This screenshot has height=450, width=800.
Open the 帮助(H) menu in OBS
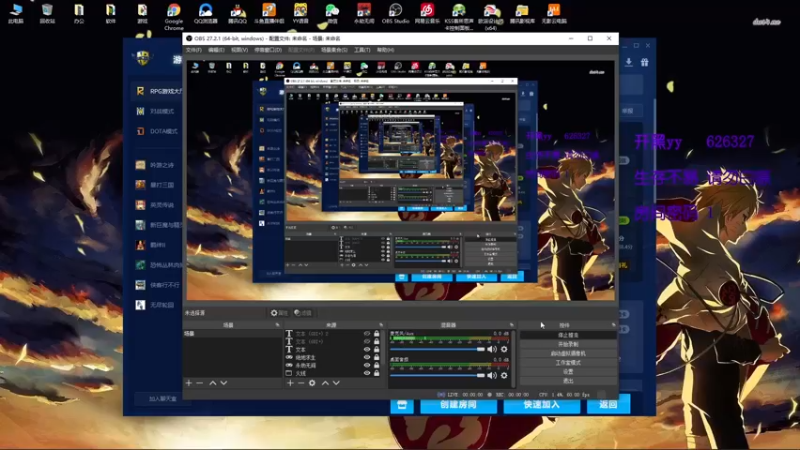click(385, 50)
